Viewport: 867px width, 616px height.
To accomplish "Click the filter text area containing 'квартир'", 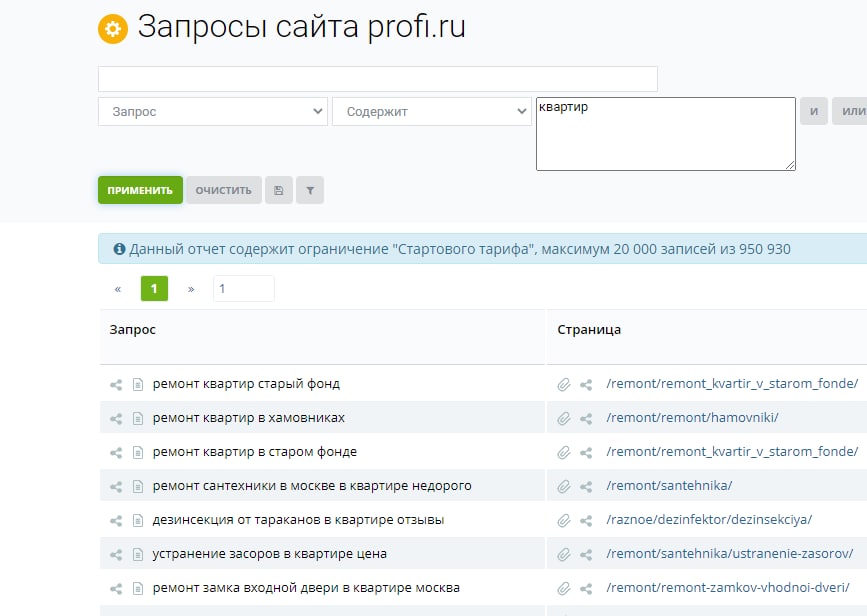I will (x=666, y=134).
